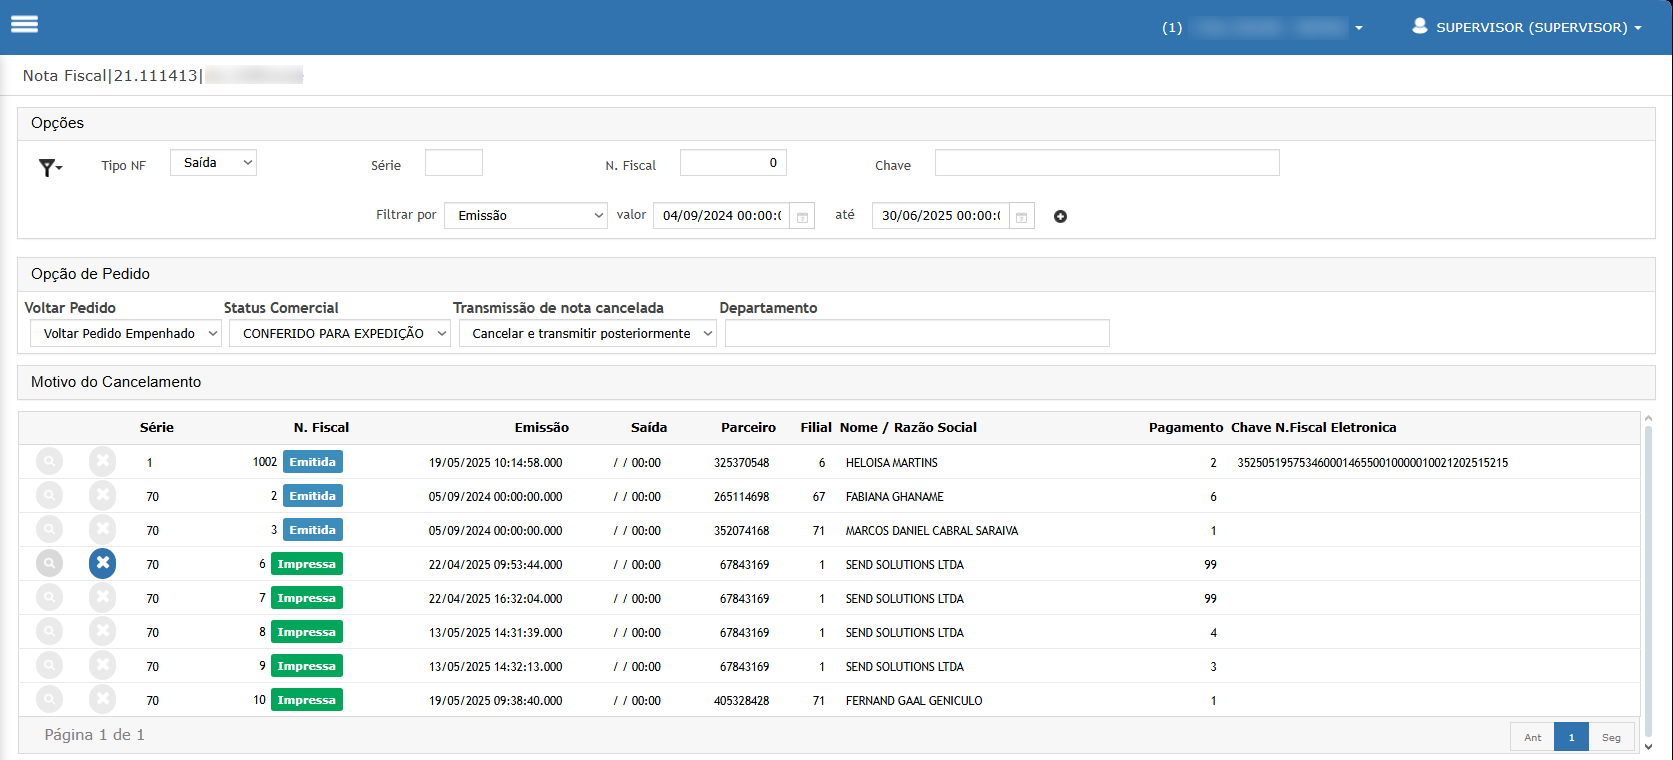Viewport: 1673px width, 760px height.
Task: Sort by Série column header
Action: click(x=157, y=427)
